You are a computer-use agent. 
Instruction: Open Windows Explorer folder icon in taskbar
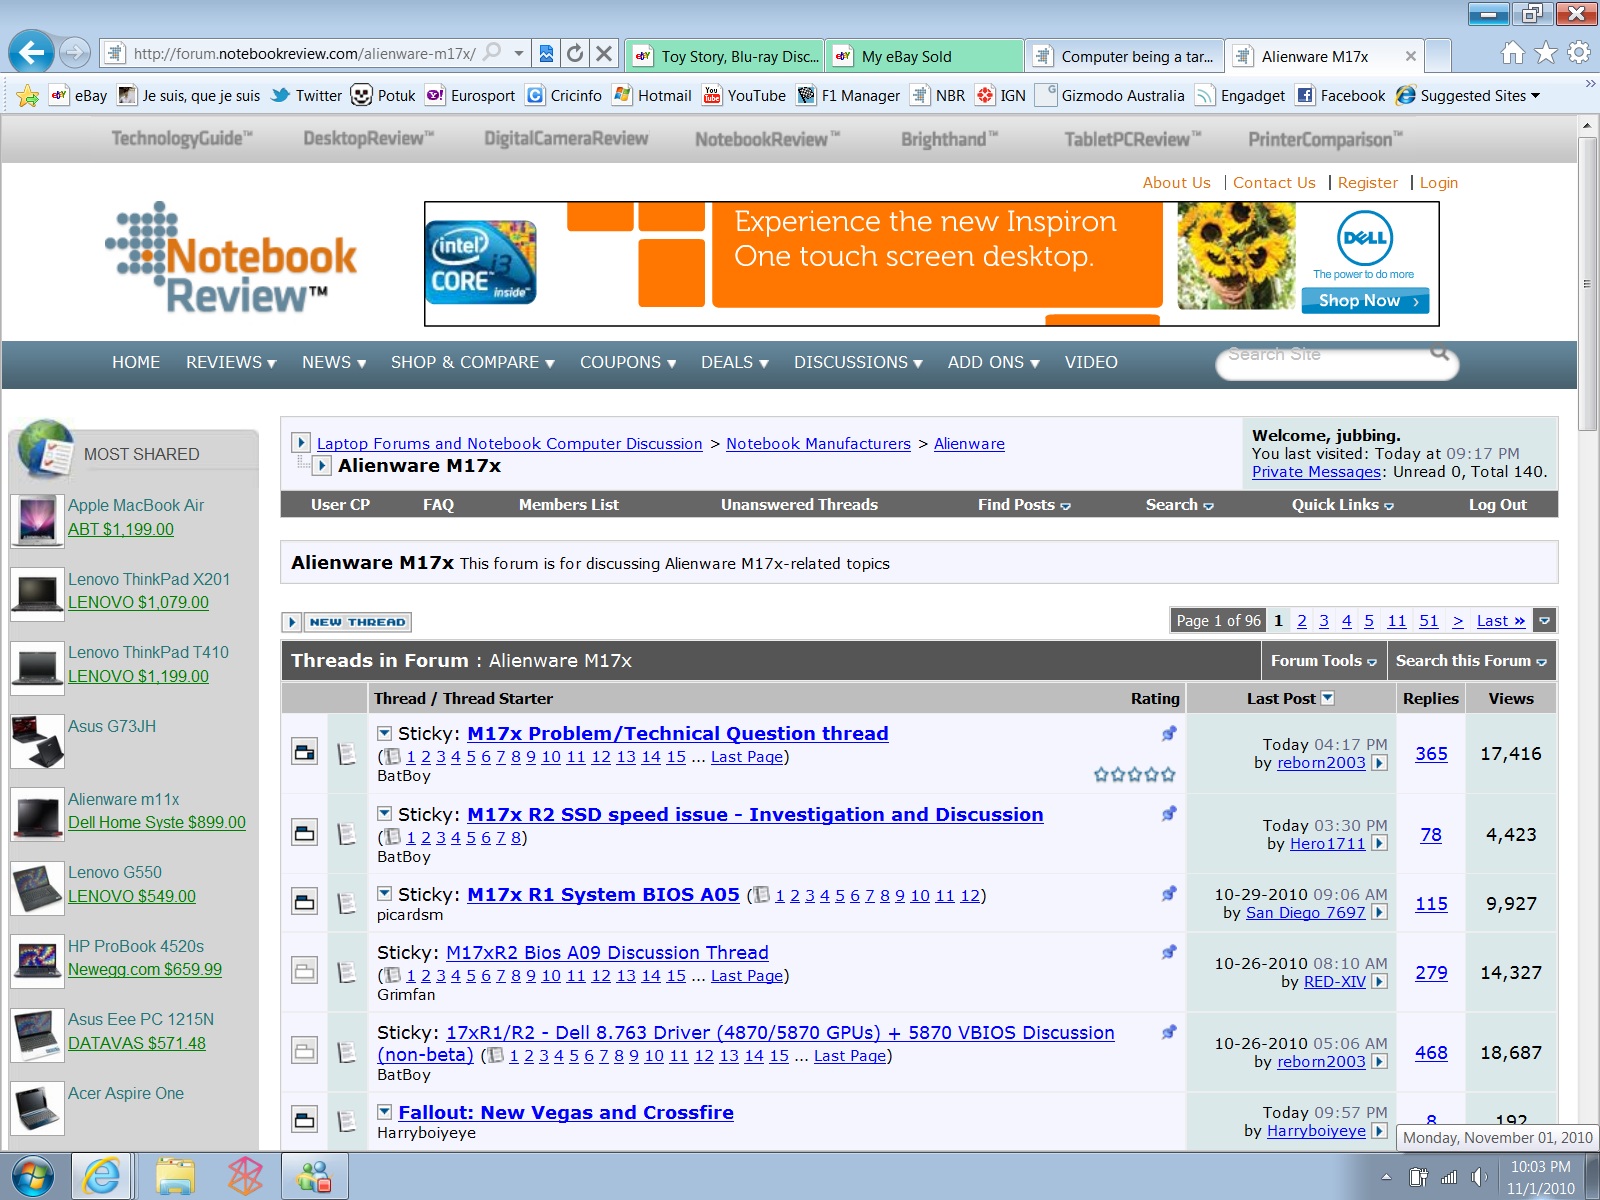[175, 1176]
